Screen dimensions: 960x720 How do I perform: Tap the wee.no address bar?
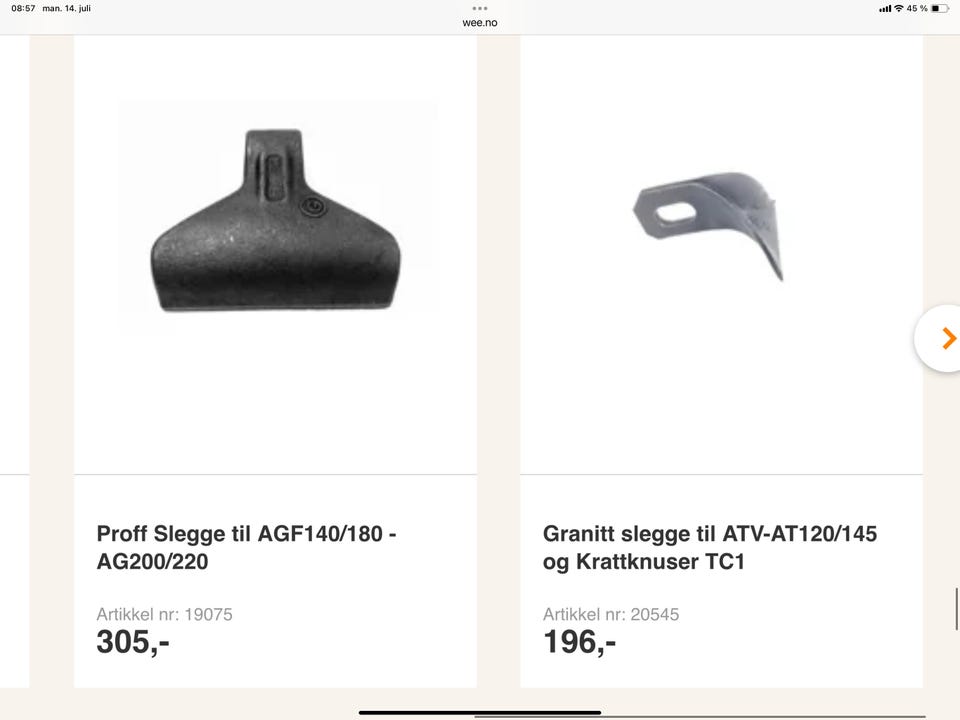(480, 23)
